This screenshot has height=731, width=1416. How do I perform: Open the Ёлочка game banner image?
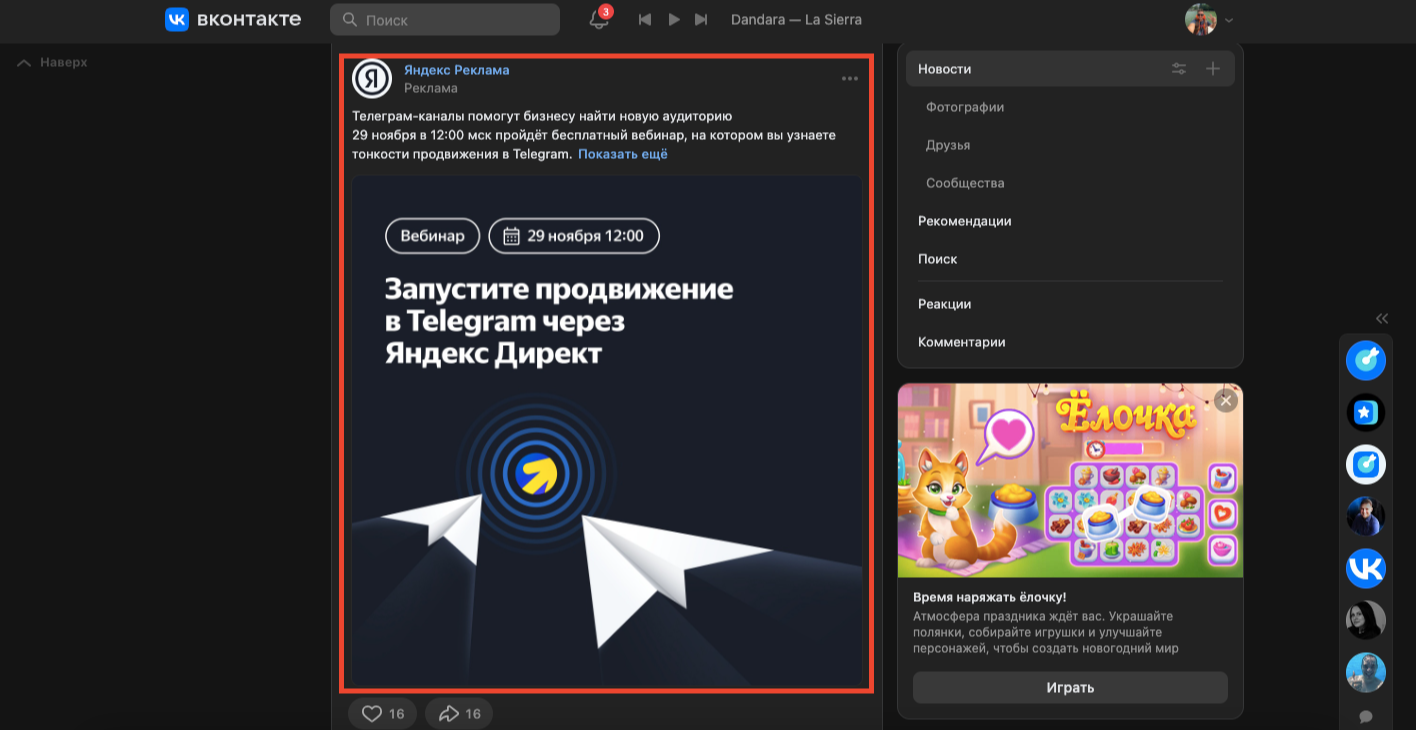[x=1070, y=480]
